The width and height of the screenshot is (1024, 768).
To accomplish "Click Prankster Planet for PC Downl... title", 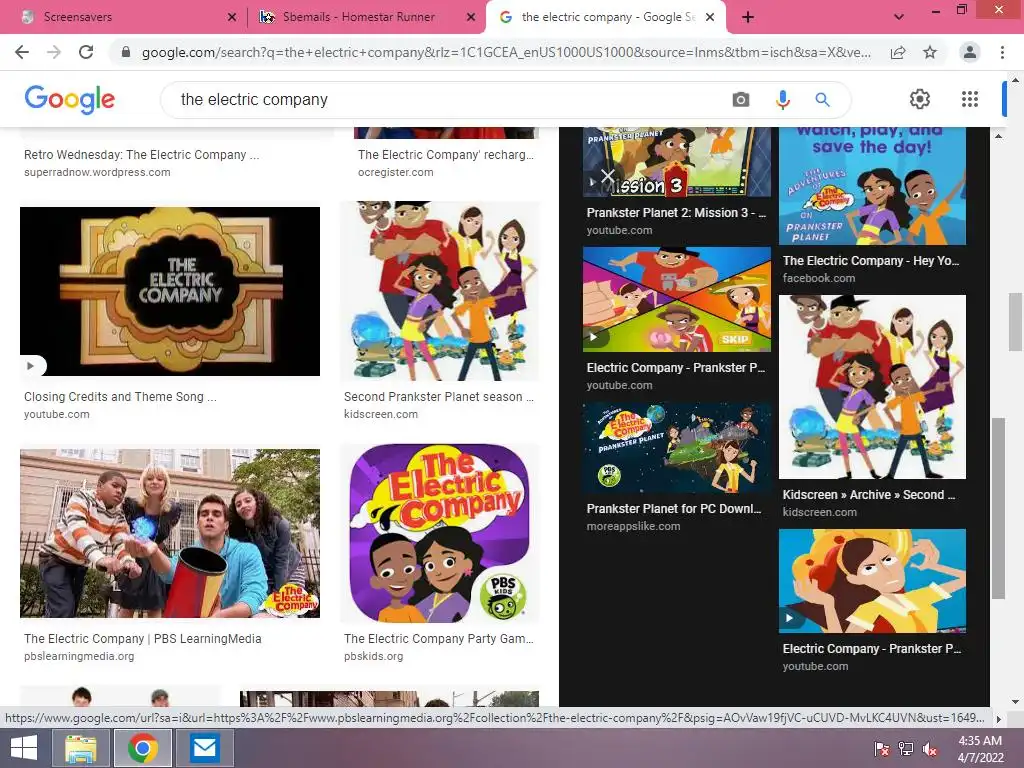I will 674,509.
